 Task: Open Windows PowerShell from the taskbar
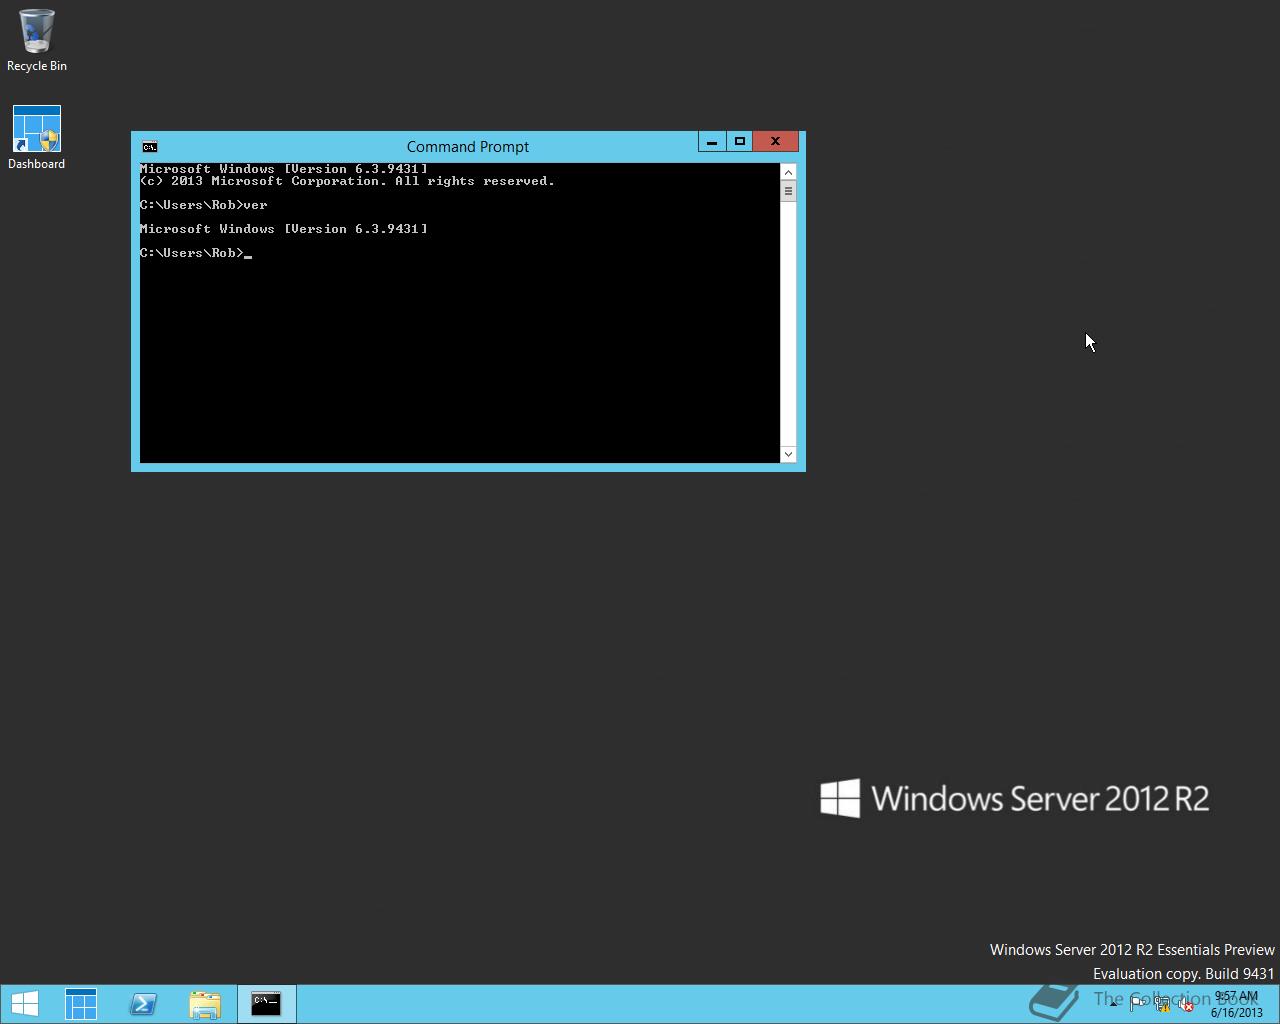(x=143, y=1004)
